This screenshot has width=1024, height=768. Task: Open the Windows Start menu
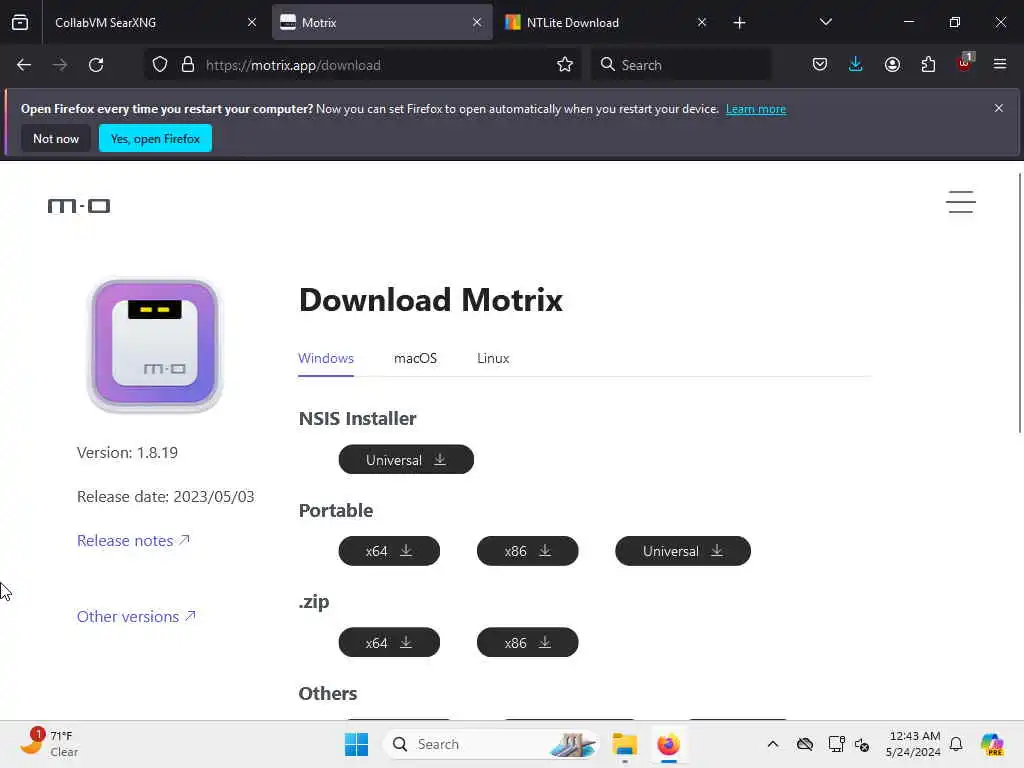[356, 744]
